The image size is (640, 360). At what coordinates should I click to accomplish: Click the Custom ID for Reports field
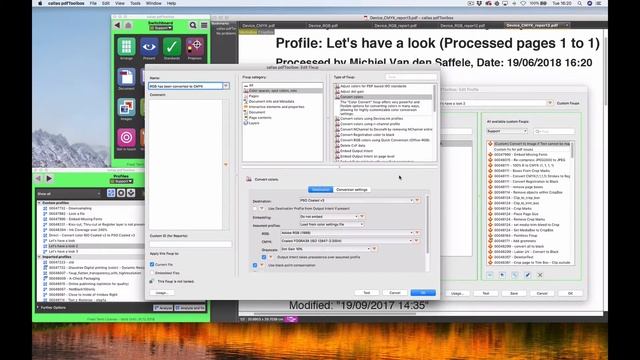(x=190, y=244)
